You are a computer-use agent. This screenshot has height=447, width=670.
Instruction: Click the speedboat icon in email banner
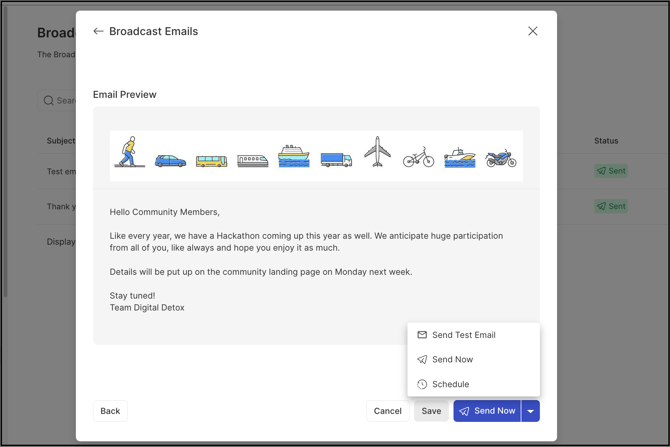[460, 157]
